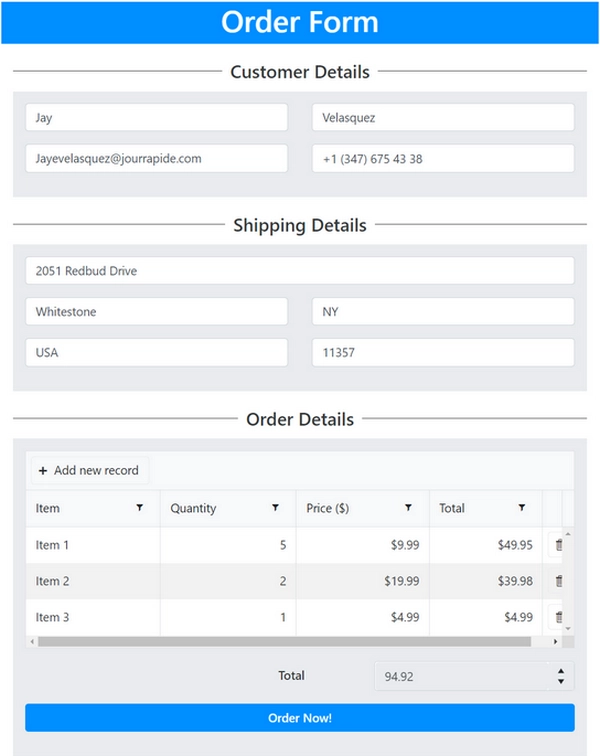Click the horizontal scrollbar left arrow
The width and height of the screenshot is (600, 756).
[32, 642]
